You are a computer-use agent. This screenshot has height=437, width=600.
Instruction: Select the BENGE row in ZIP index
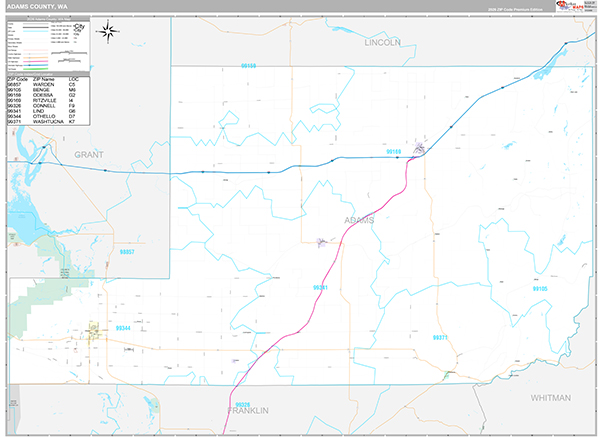coord(48,90)
